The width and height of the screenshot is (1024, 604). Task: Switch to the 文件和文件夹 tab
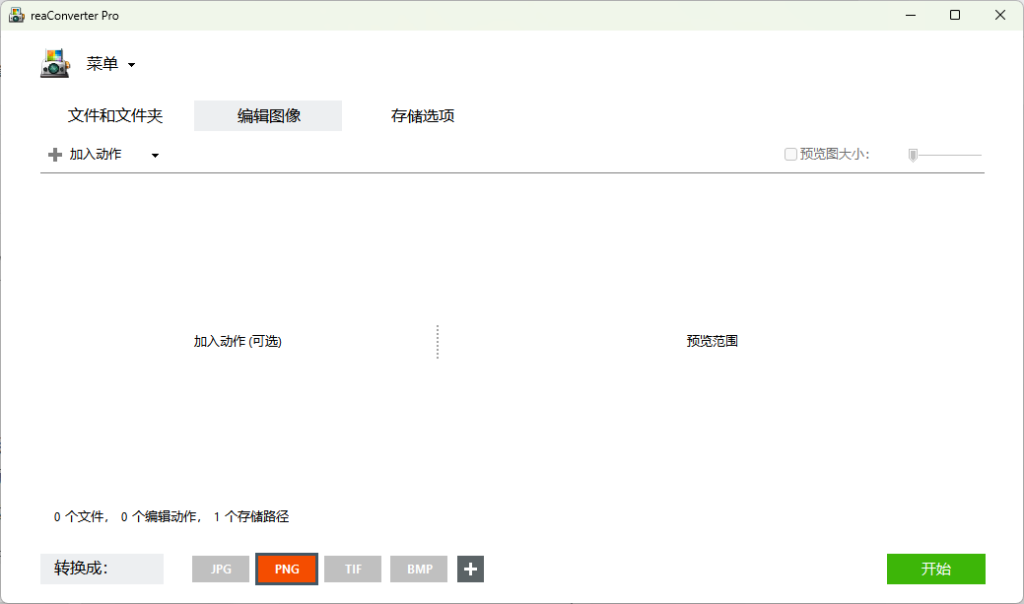115,116
